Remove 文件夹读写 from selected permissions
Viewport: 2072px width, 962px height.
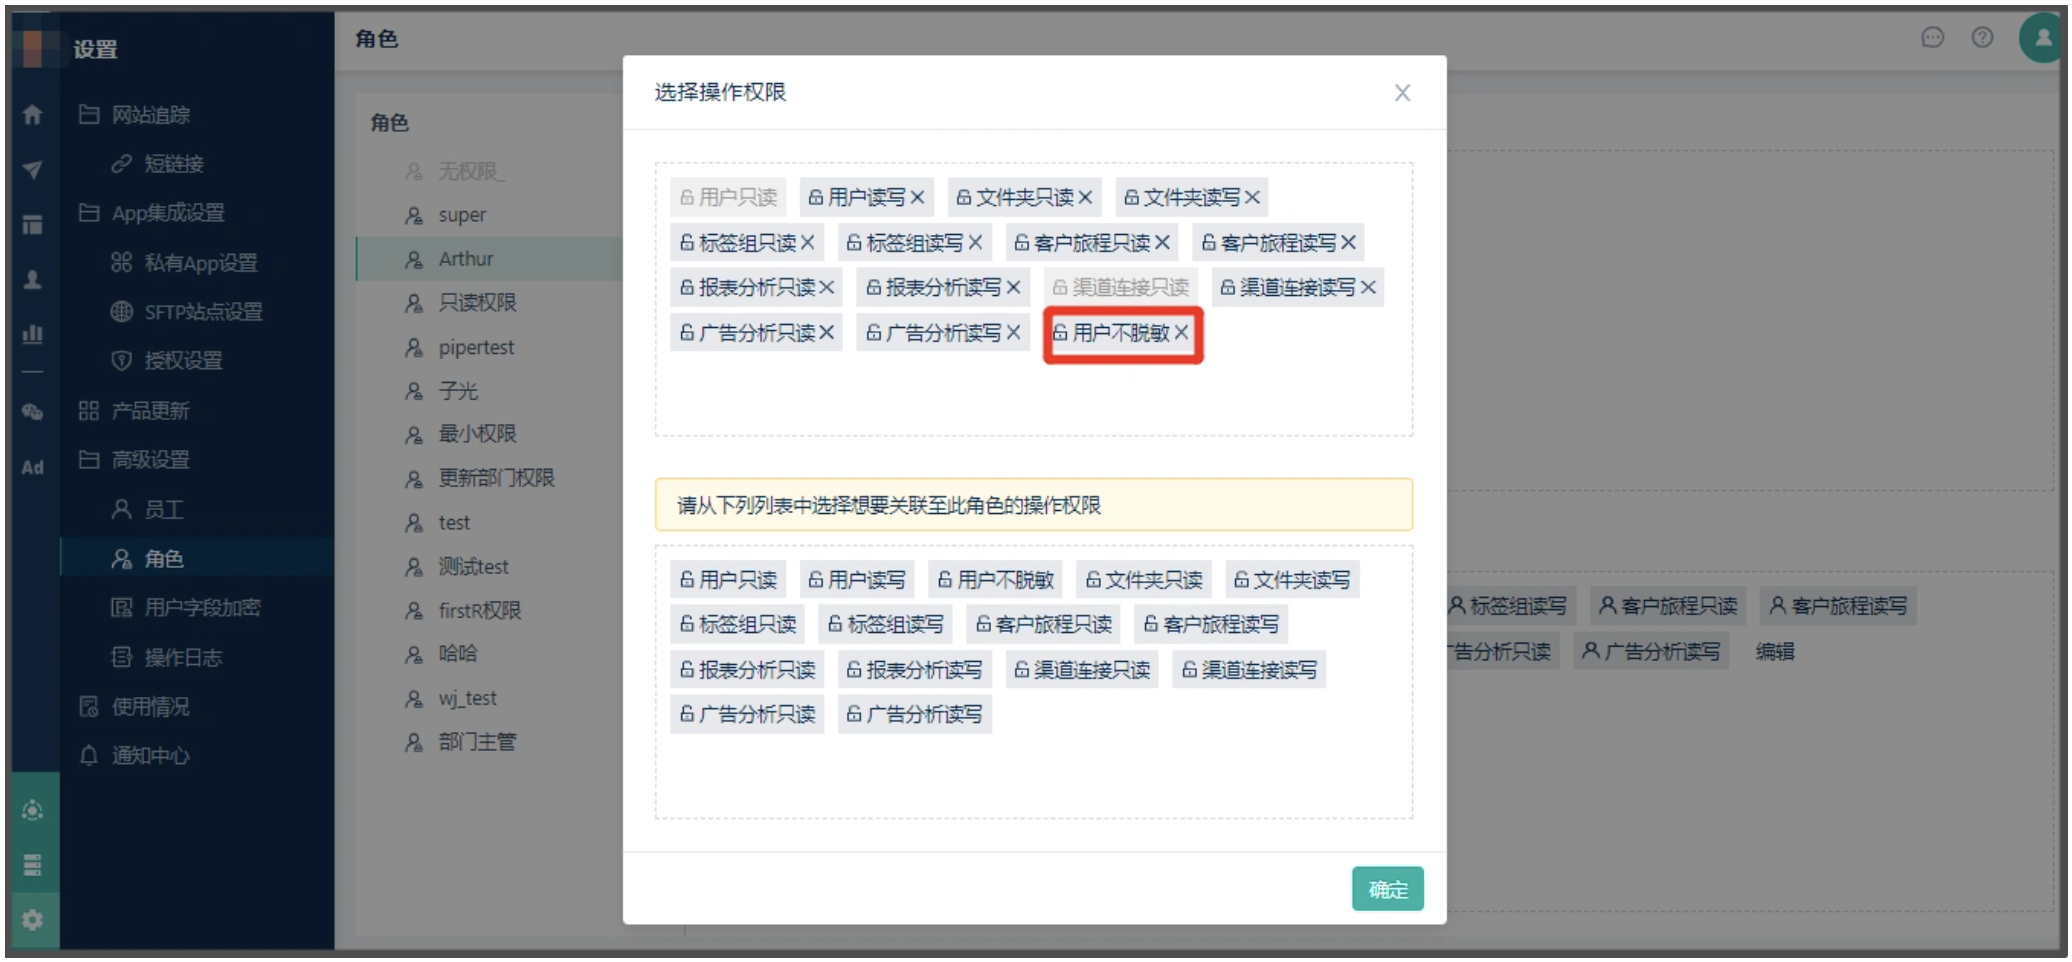(1252, 198)
